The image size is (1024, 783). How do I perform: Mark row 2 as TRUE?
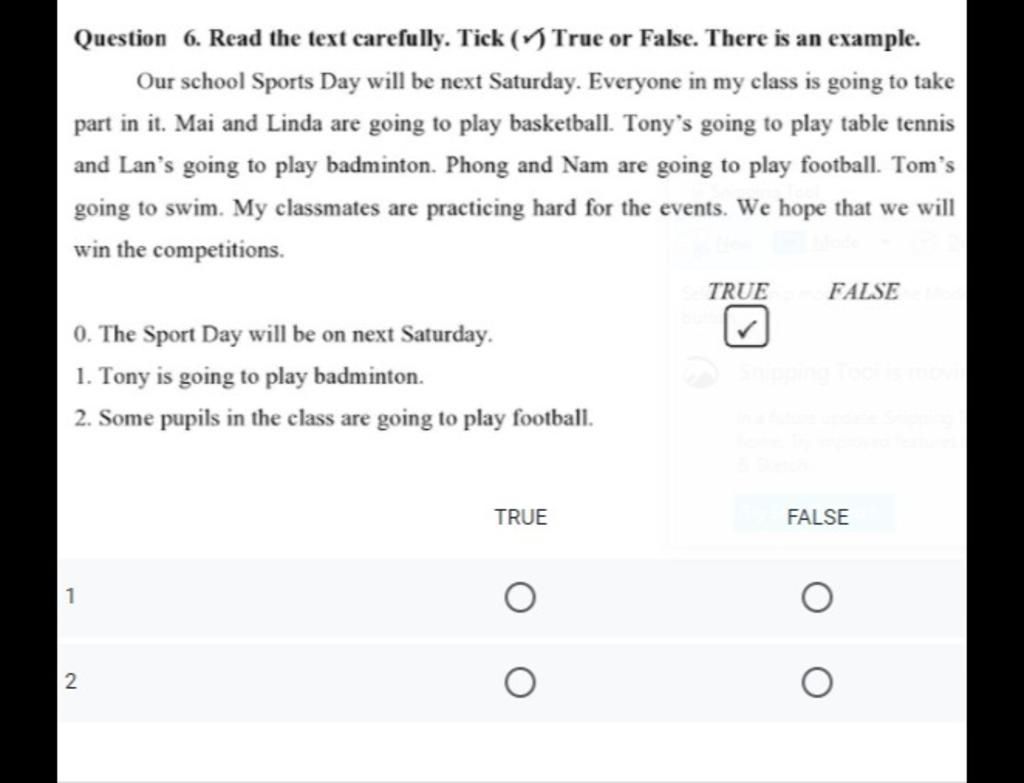click(x=520, y=684)
